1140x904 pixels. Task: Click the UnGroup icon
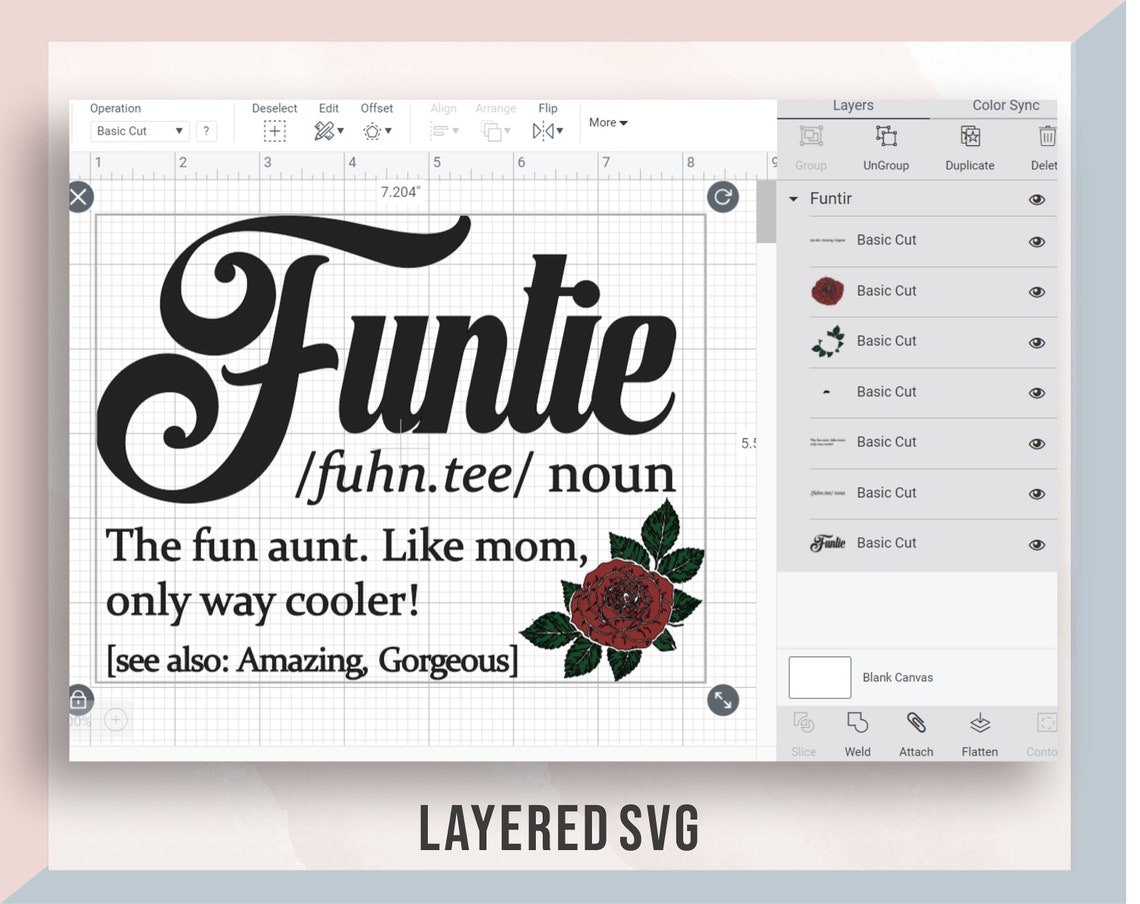[886, 145]
